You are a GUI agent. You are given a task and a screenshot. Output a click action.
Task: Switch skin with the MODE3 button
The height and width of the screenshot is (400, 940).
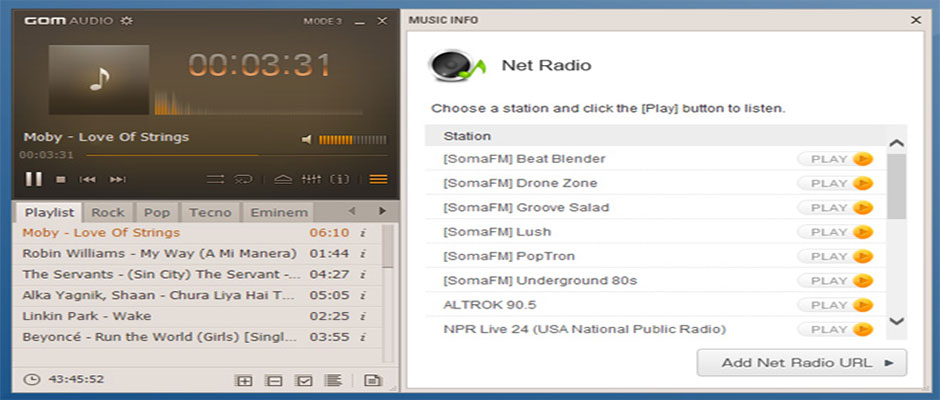pos(323,21)
